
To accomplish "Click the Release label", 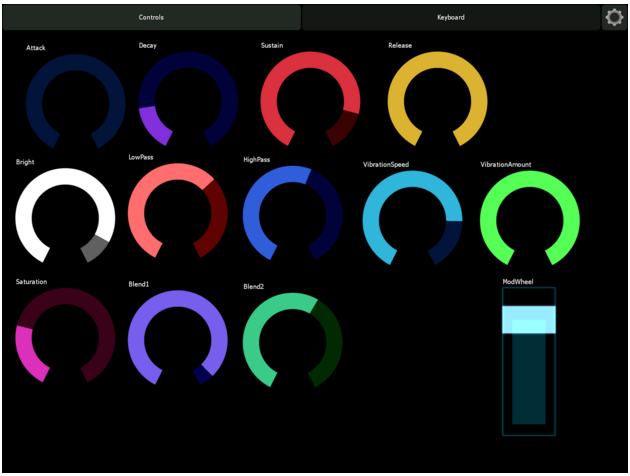I will point(400,45).
